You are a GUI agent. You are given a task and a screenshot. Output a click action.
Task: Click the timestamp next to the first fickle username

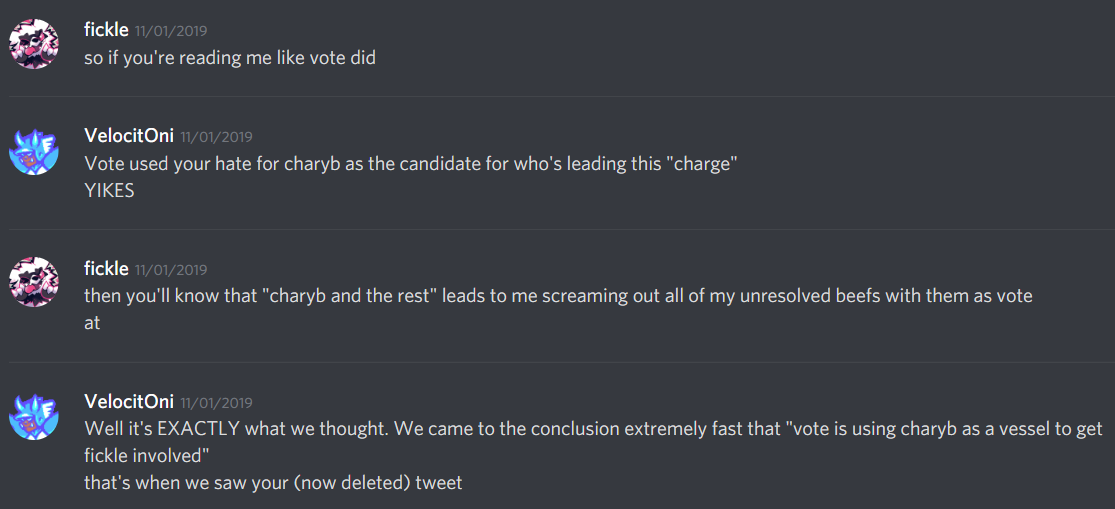[x=171, y=31]
